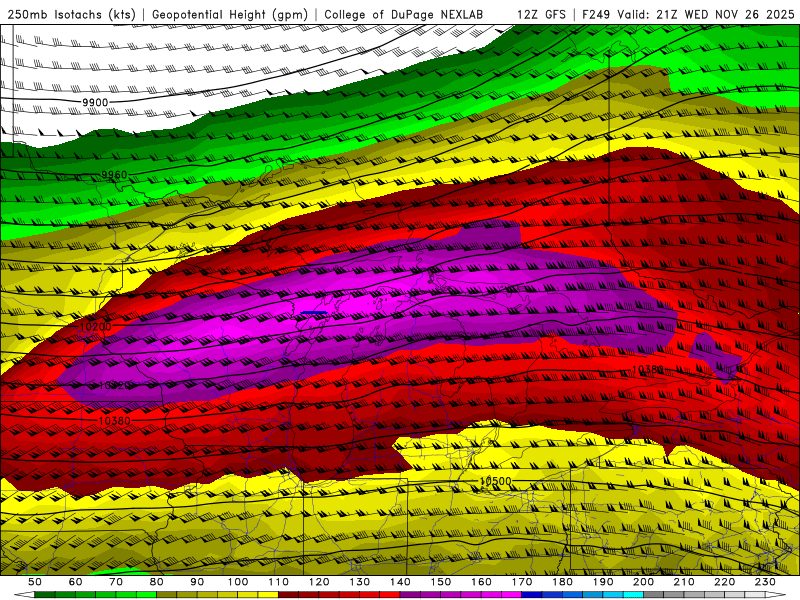Click the cyan swatch just before 200

coord(633,595)
